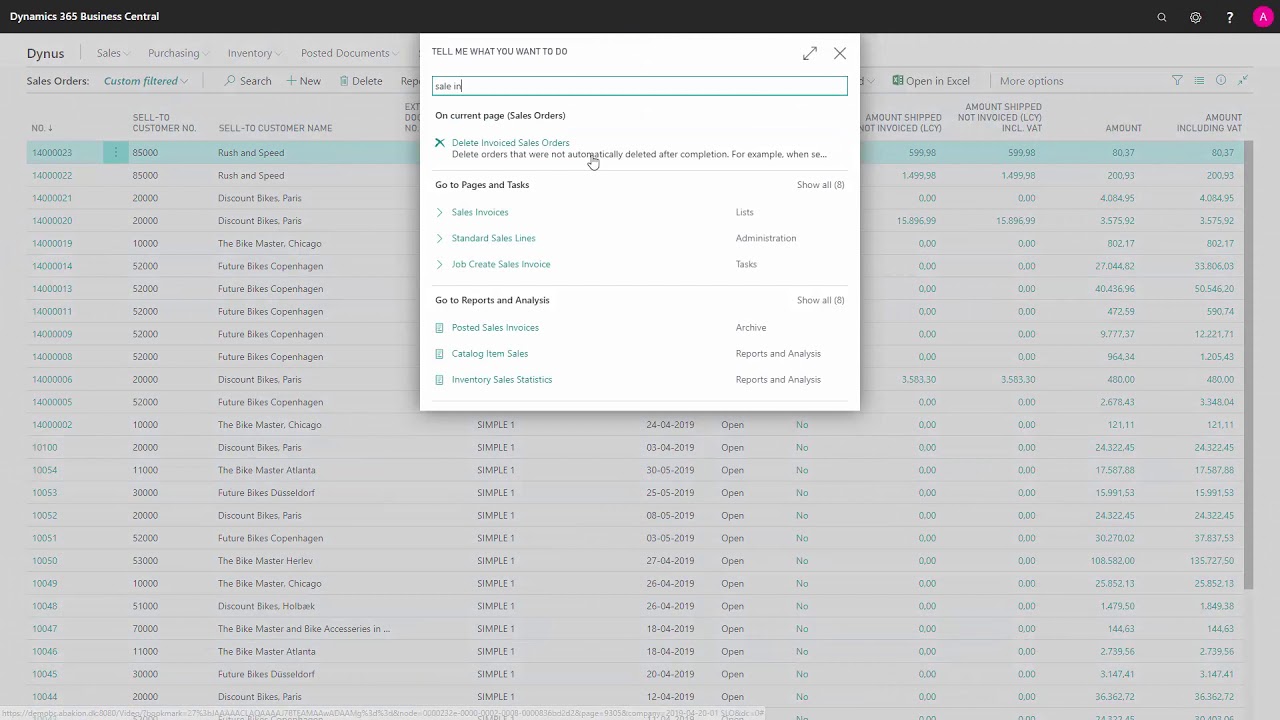
Task: Open the help question mark icon
Action: [x=1229, y=17]
